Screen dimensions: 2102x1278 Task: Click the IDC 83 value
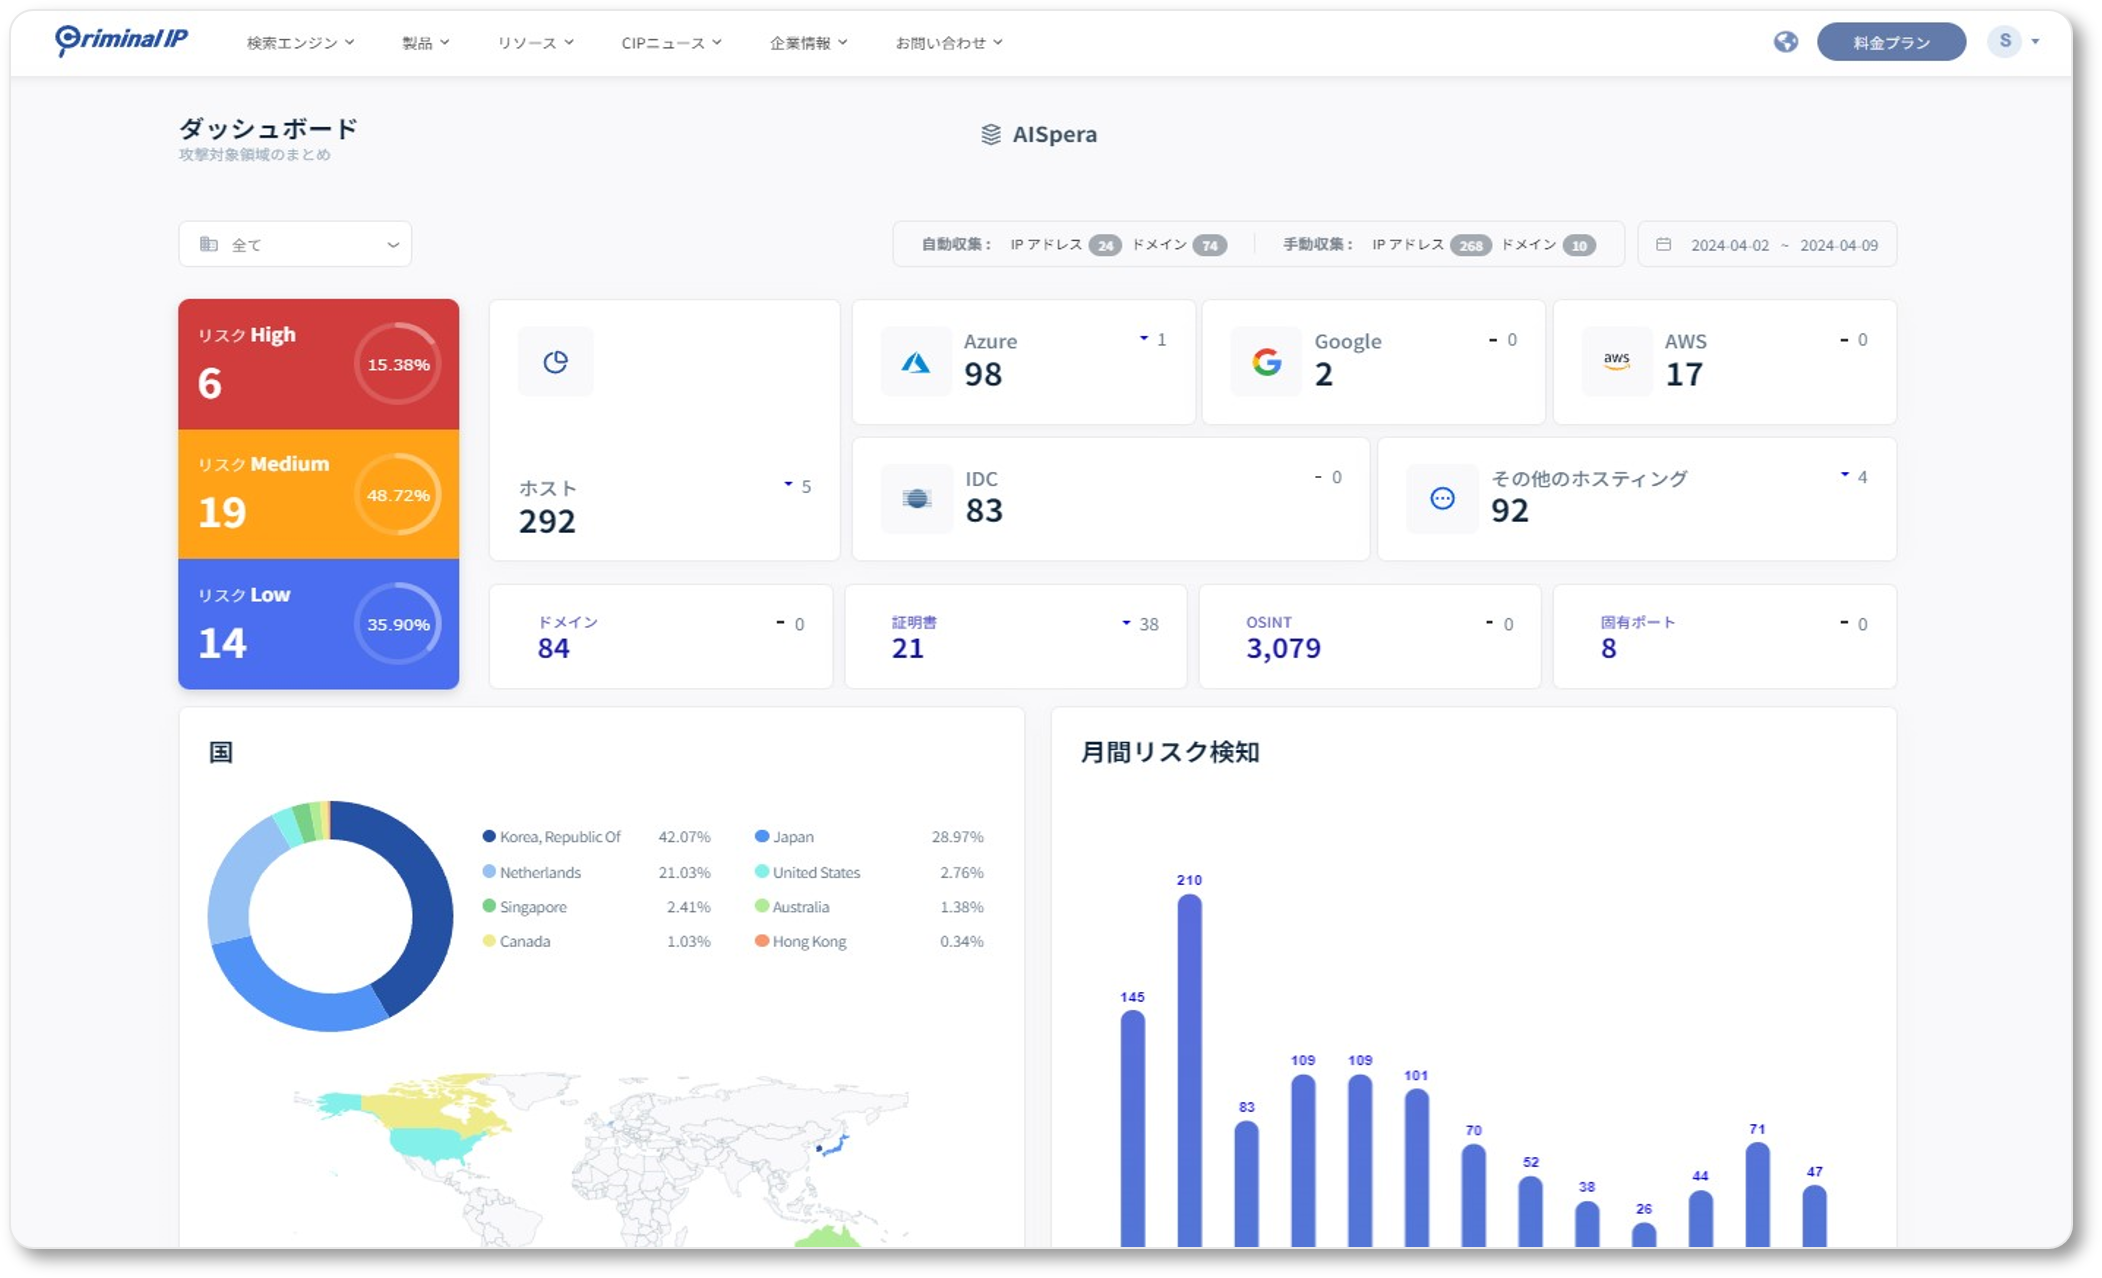[x=984, y=511]
